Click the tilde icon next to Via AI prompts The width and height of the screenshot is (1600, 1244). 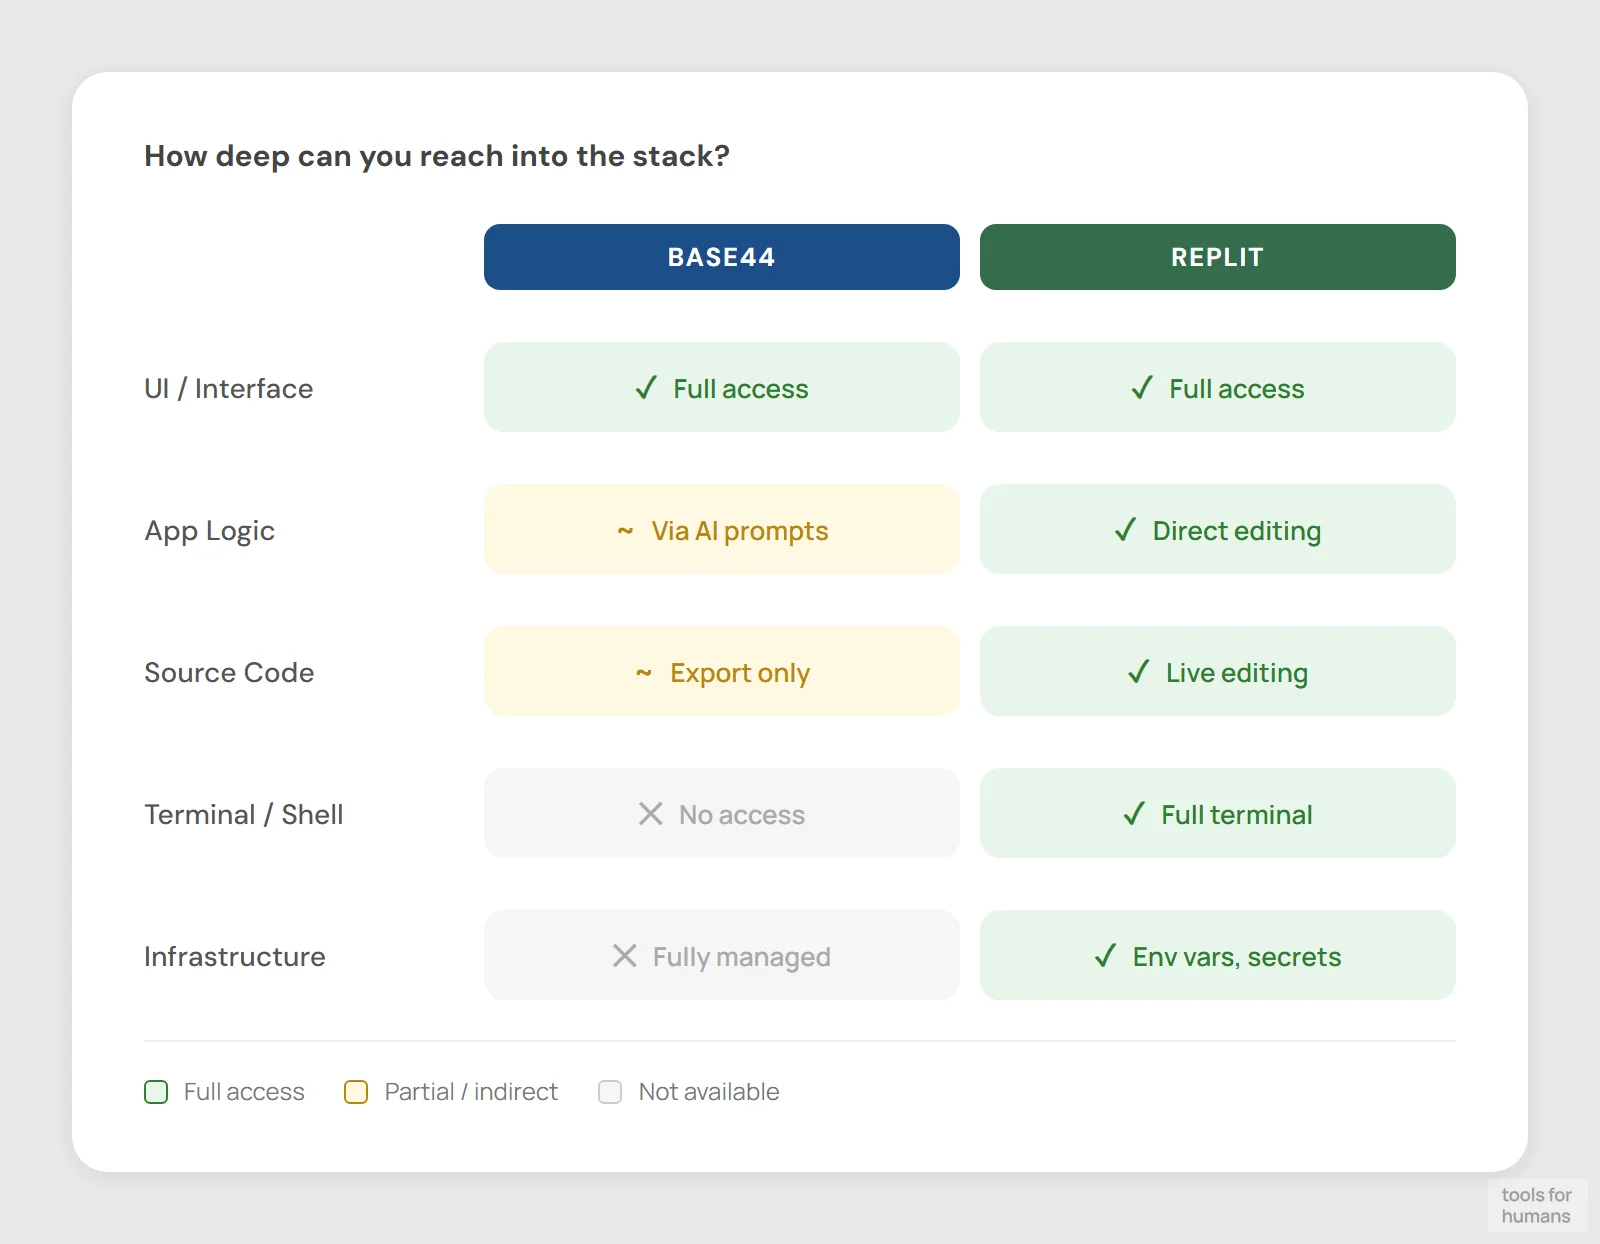[x=626, y=531]
